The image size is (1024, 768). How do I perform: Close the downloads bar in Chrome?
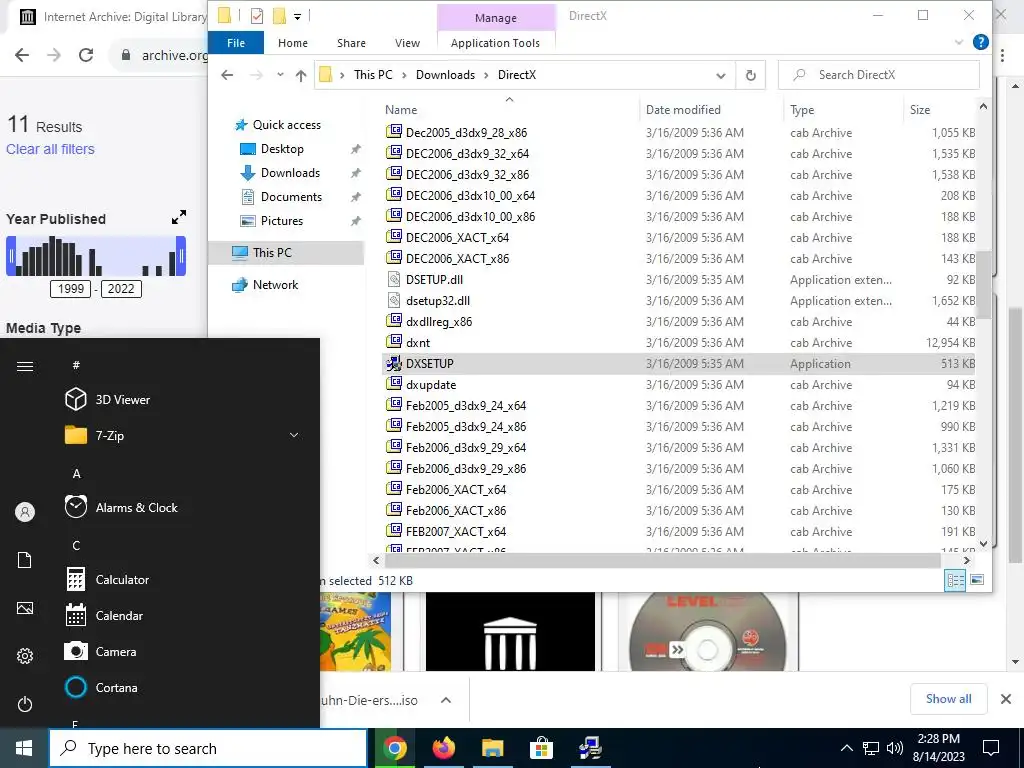tap(1006, 699)
